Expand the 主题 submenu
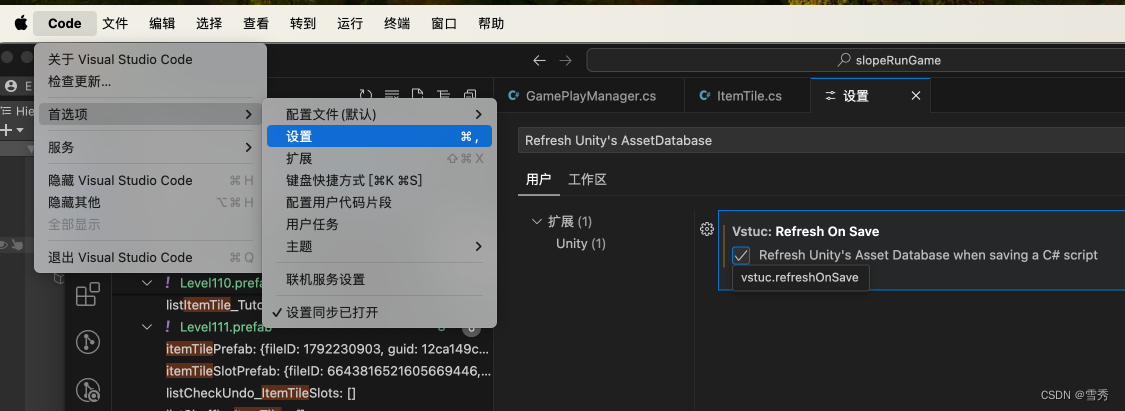This screenshot has width=1125, height=411. point(380,246)
